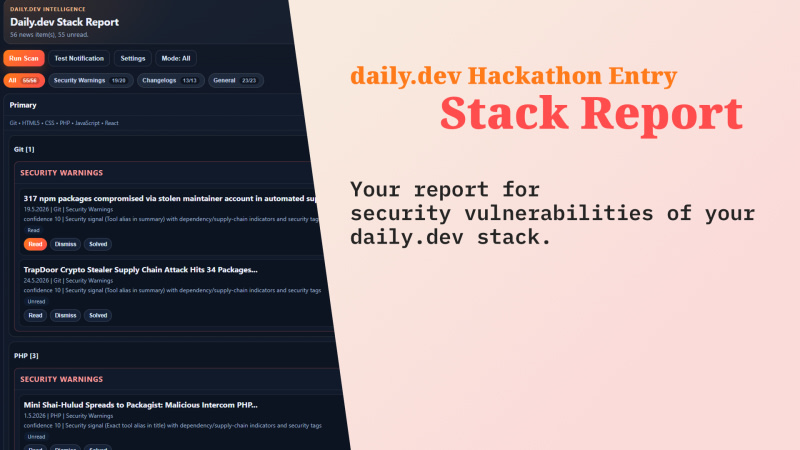Dismiss the 317 npm packages warning

click(65, 244)
